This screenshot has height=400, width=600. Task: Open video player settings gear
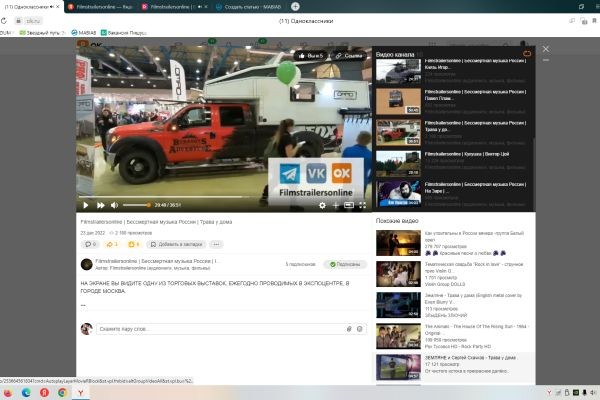click(x=322, y=206)
